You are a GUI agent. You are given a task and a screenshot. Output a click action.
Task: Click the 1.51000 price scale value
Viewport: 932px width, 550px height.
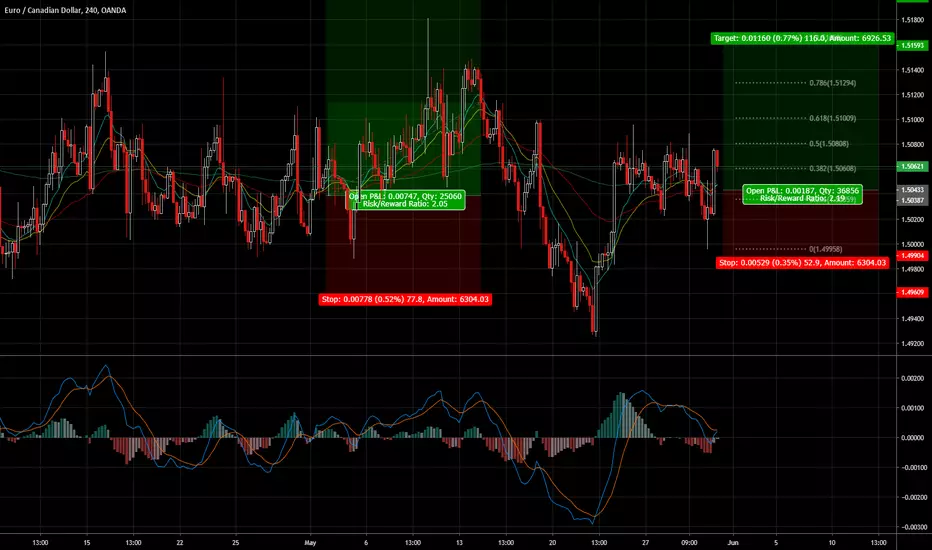click(912, 120)
